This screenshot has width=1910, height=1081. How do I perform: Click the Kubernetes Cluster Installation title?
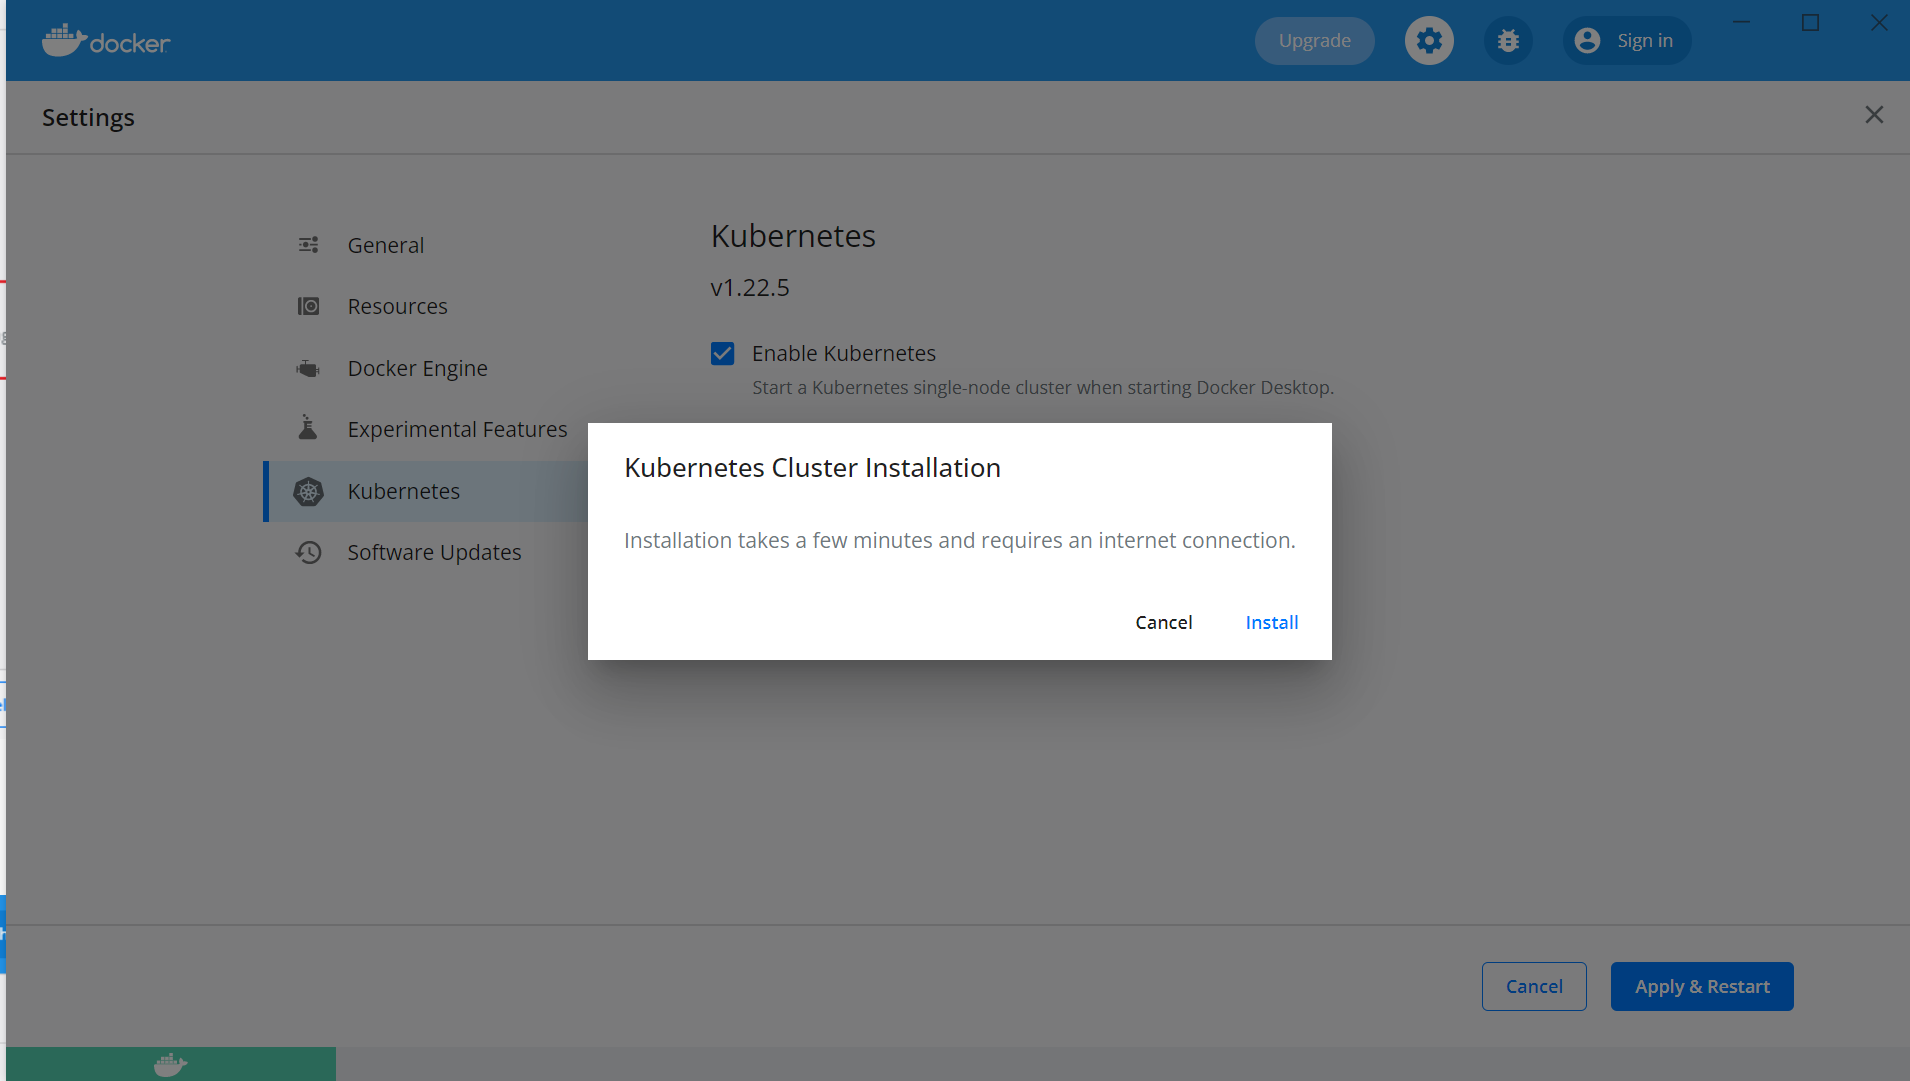[812, 468]
